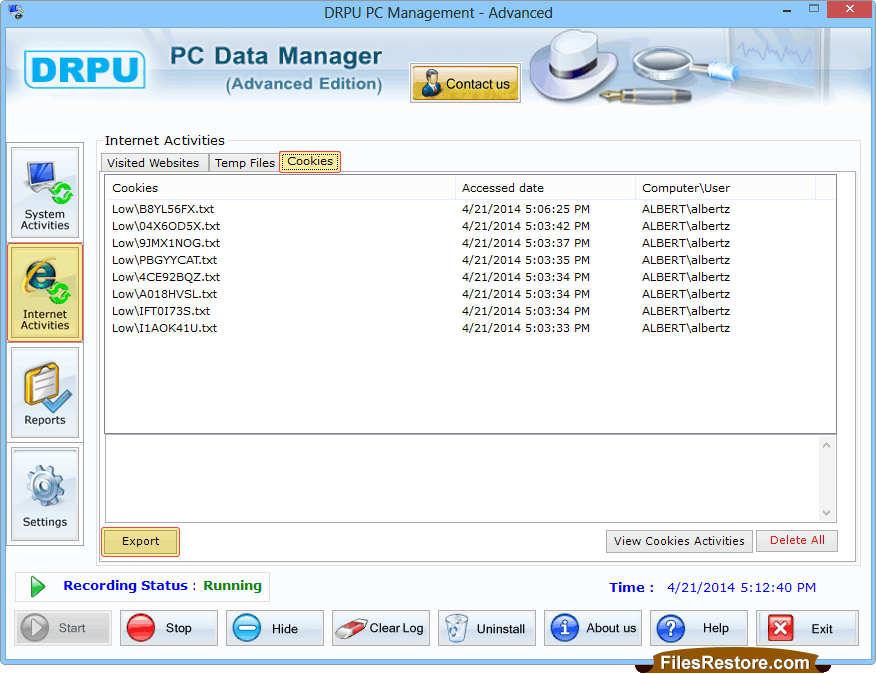Click accessed date 4/21/2014 5:03:35 PM
This screenshot has height=674, width=876.
tap(526, 260)
